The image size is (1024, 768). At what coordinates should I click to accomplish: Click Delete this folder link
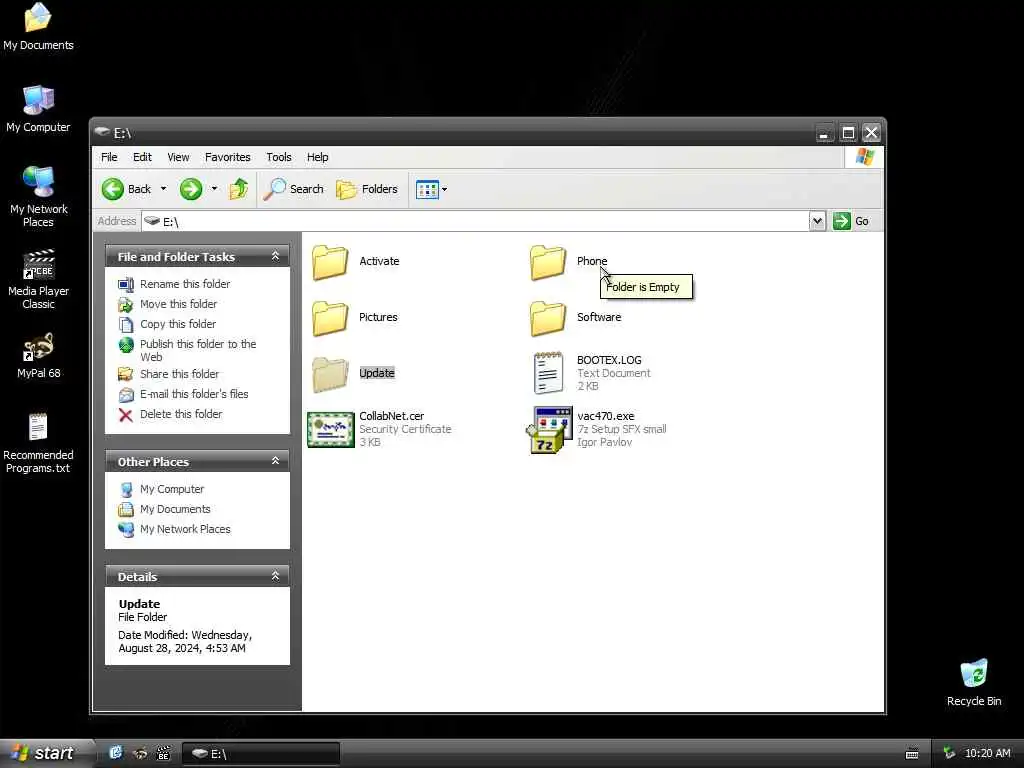tap(181, 415)
